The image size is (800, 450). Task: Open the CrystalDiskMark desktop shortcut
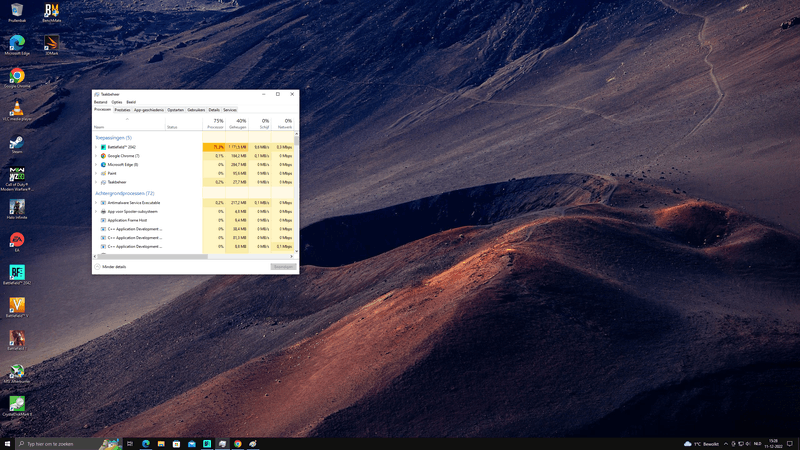[17, 406]
